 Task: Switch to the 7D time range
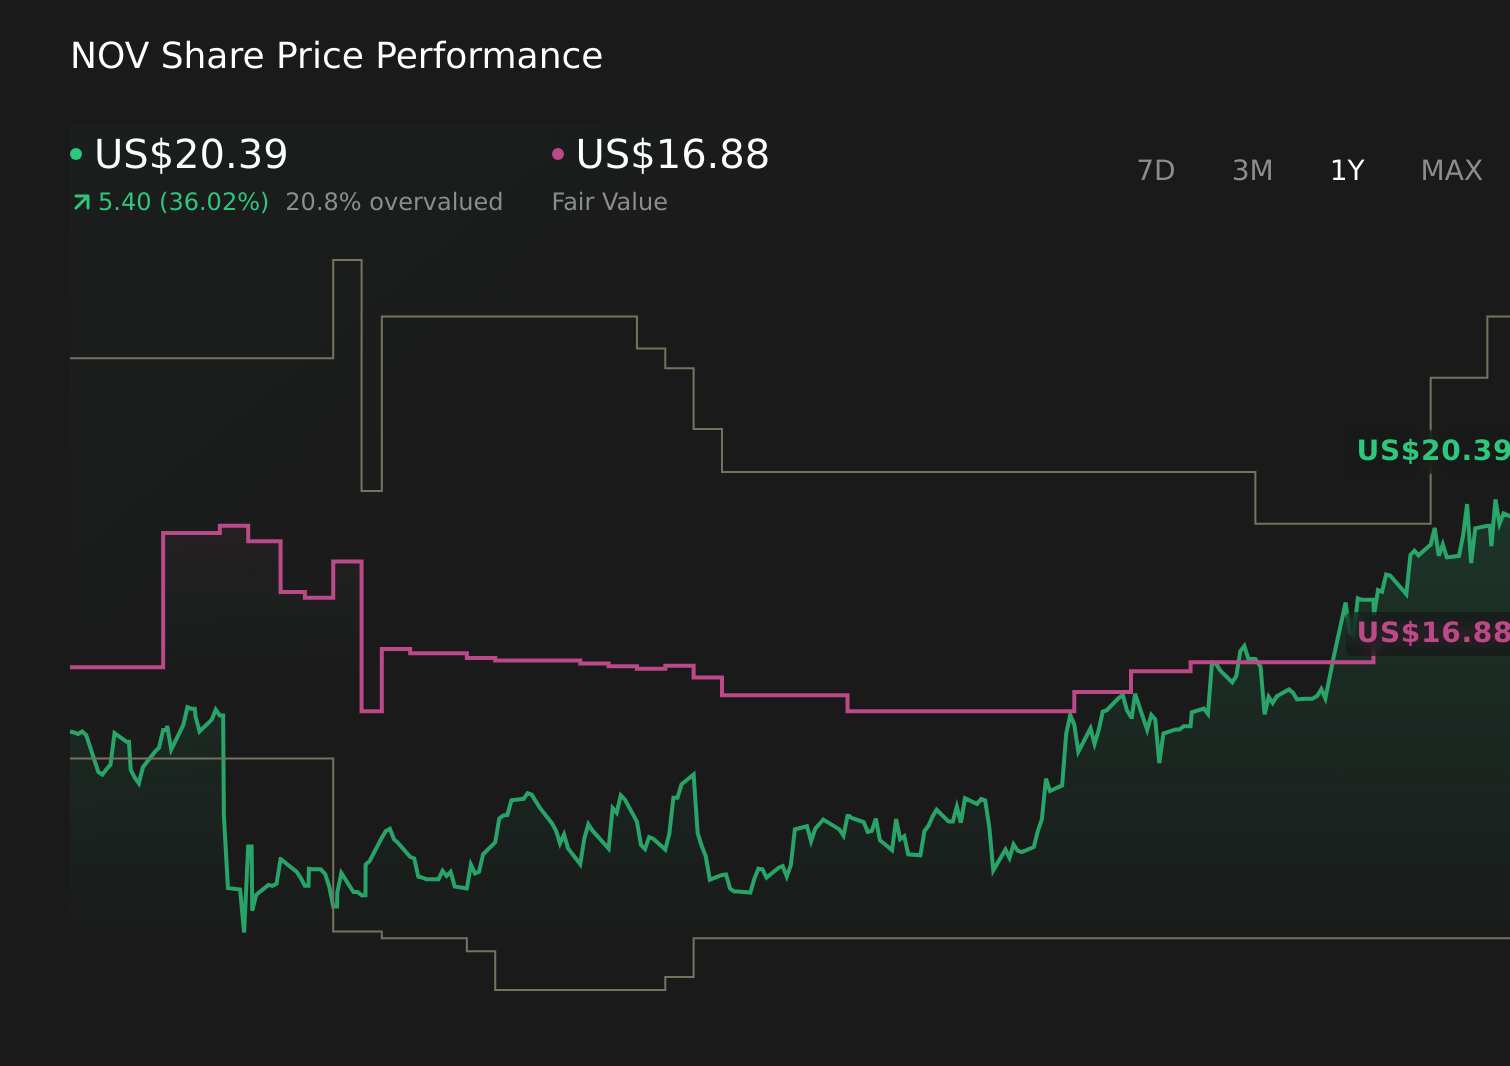click(x=1157, y=170)
